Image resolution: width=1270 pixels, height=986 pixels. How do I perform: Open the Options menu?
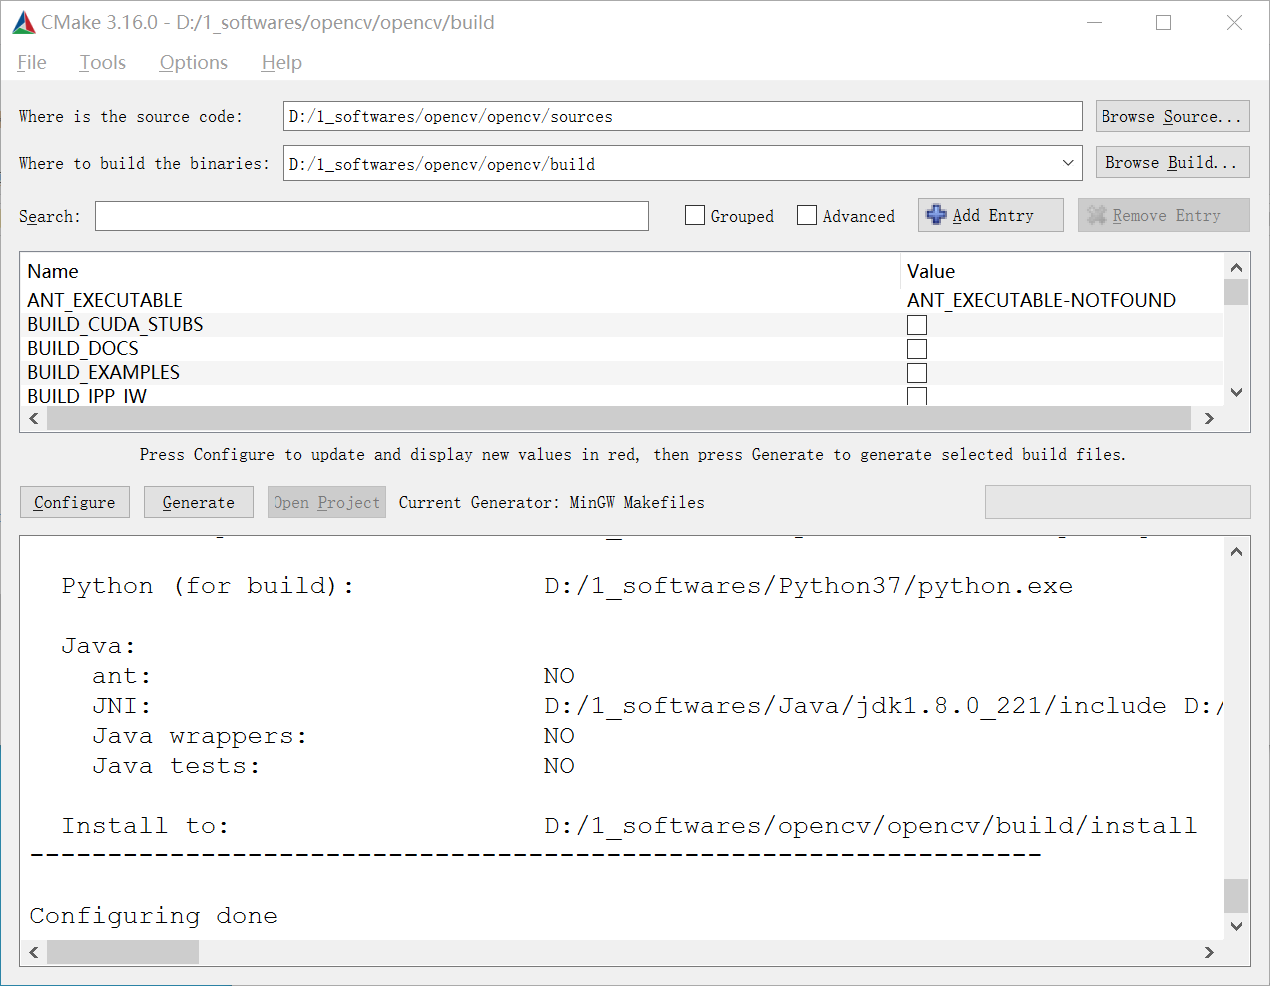click(193, 62)
